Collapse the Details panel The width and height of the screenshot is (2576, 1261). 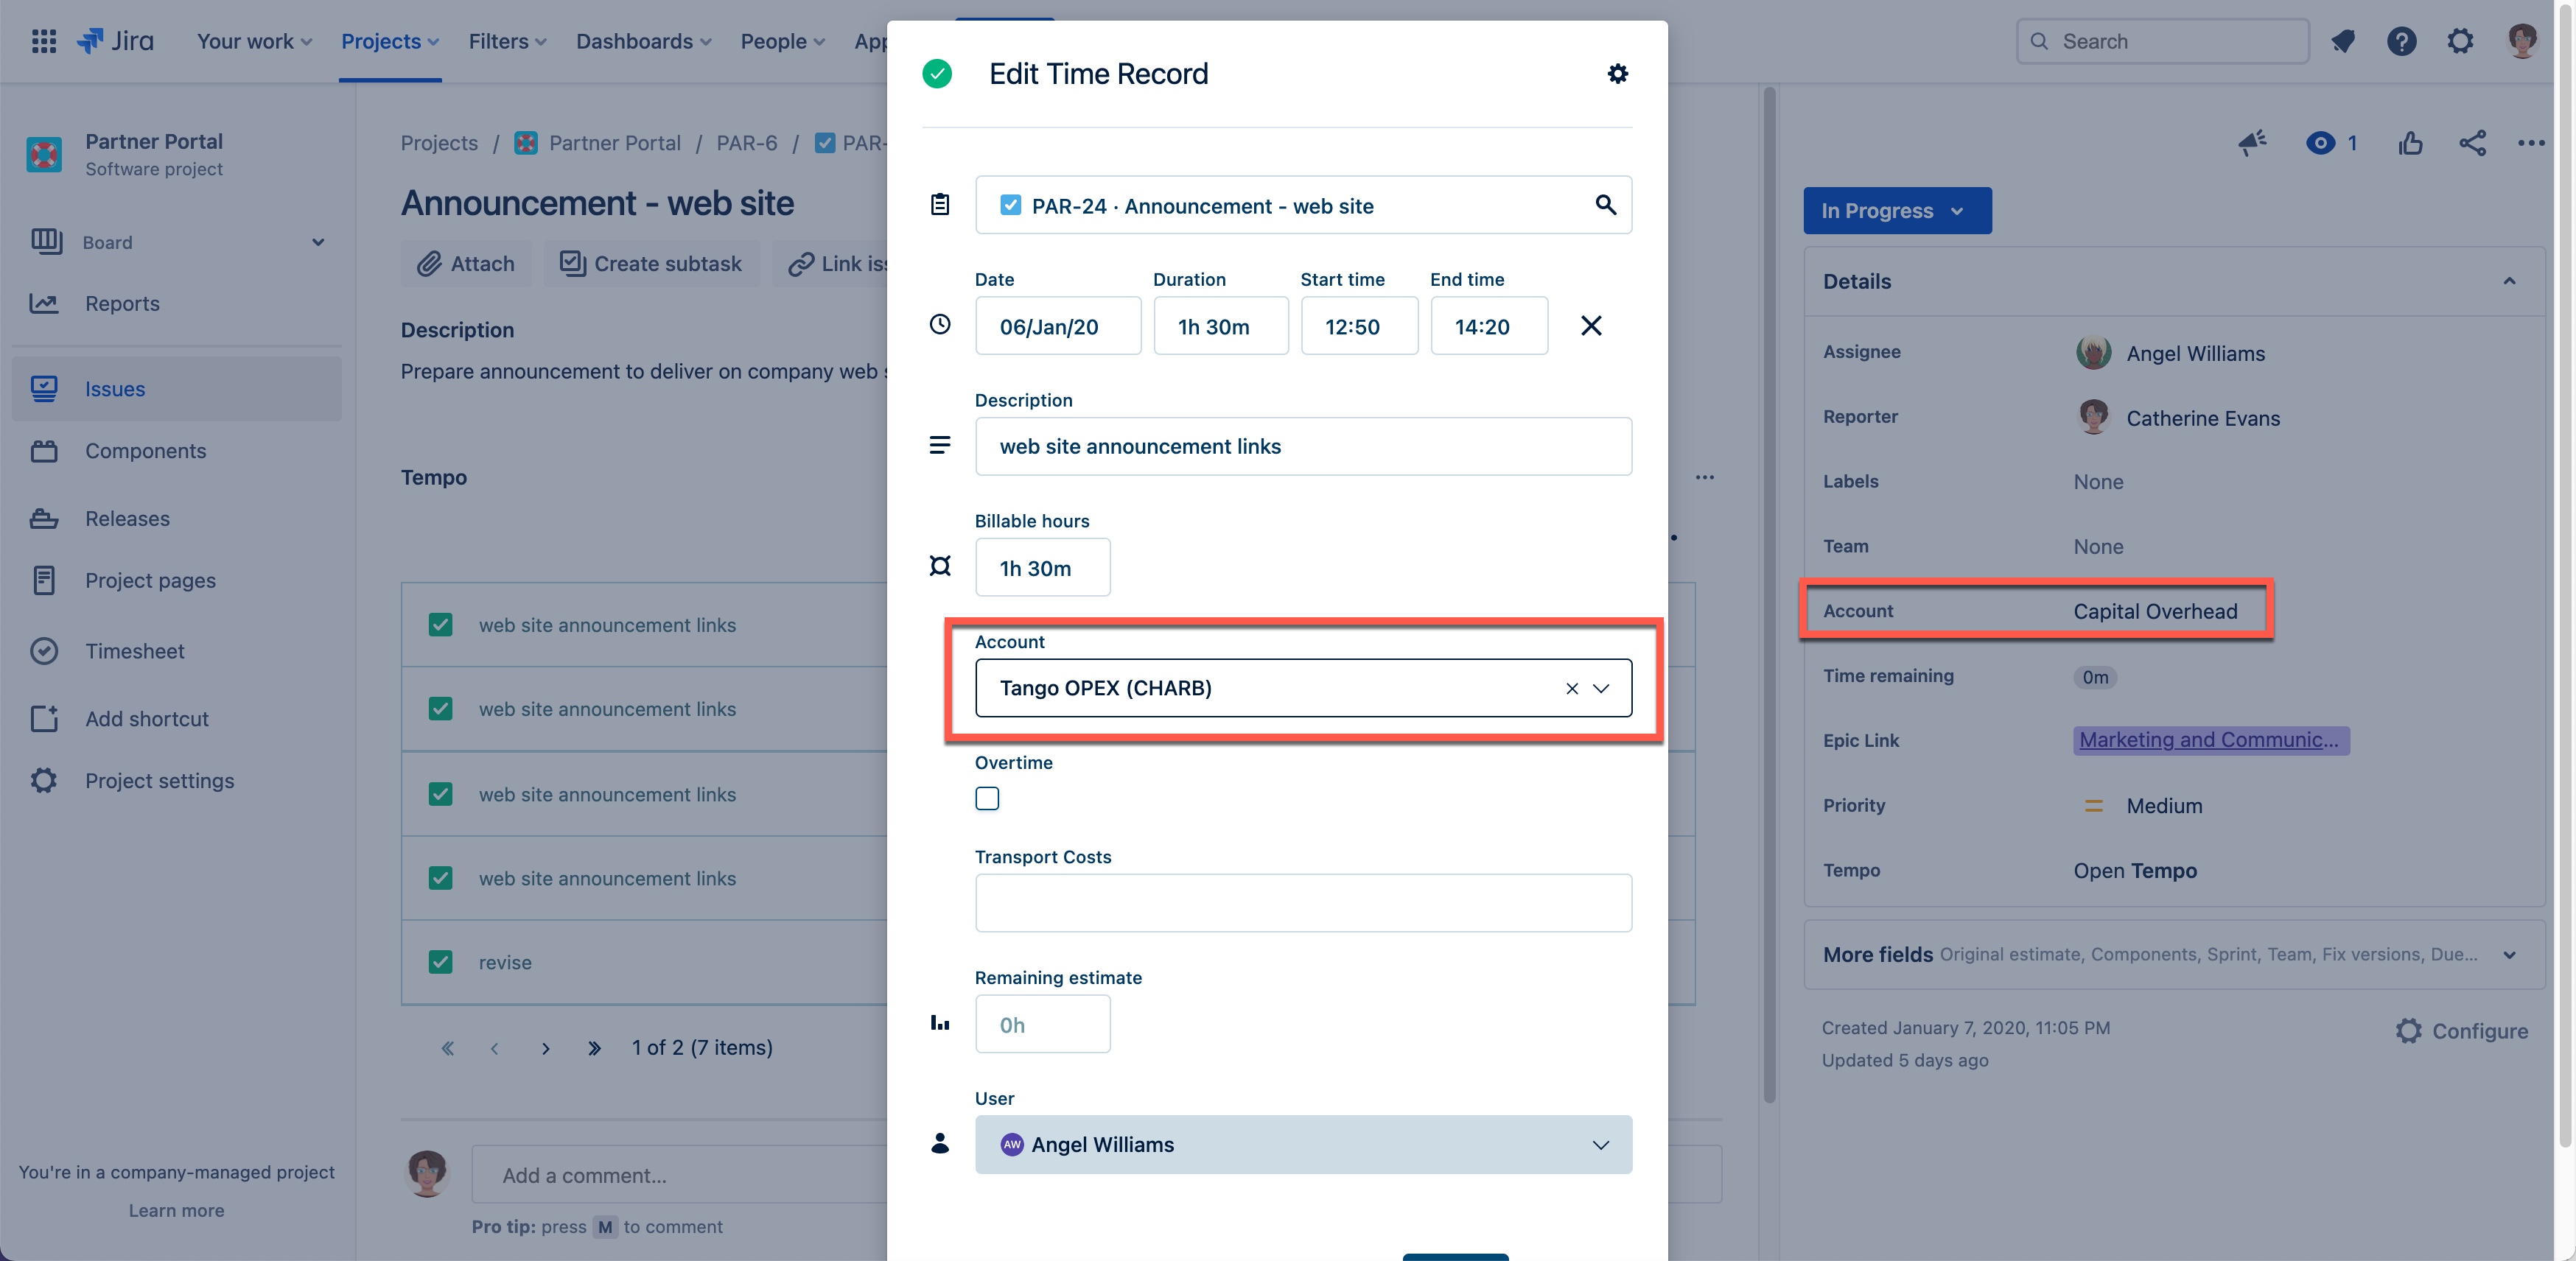pyautogui.click(x=2509, y=281)
